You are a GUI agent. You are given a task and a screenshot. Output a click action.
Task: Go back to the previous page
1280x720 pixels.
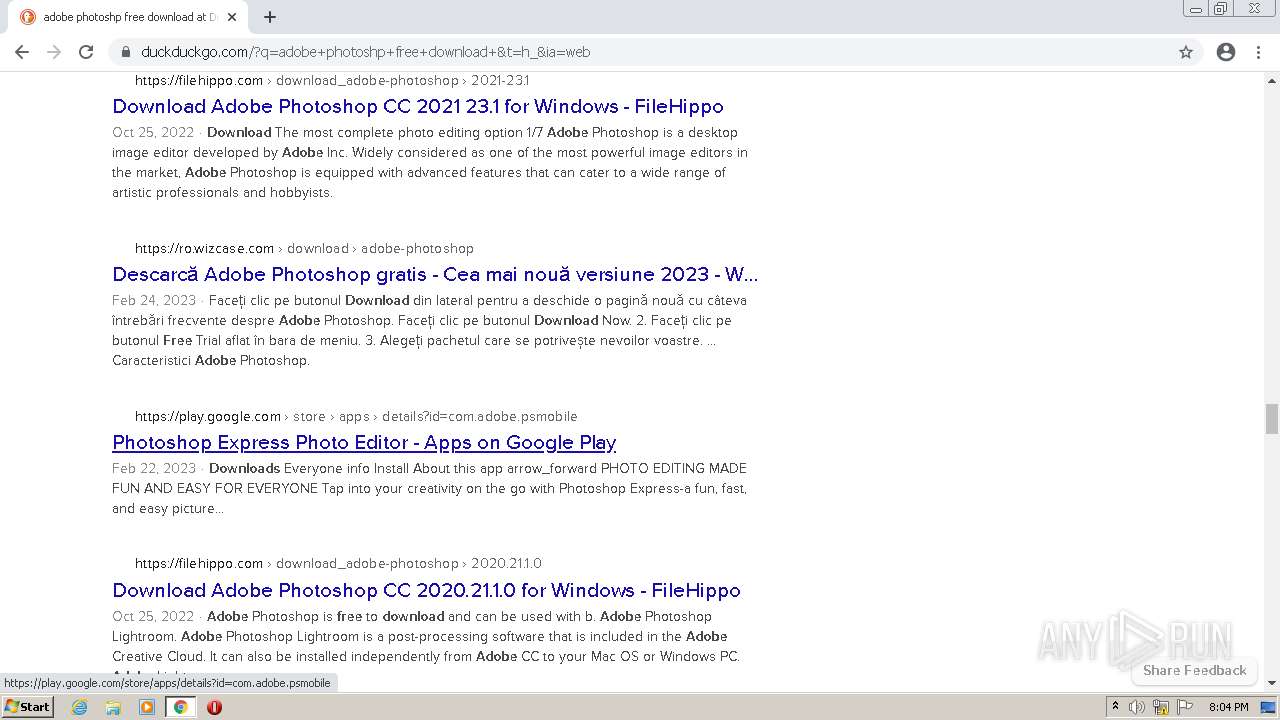tap(22, 52)
